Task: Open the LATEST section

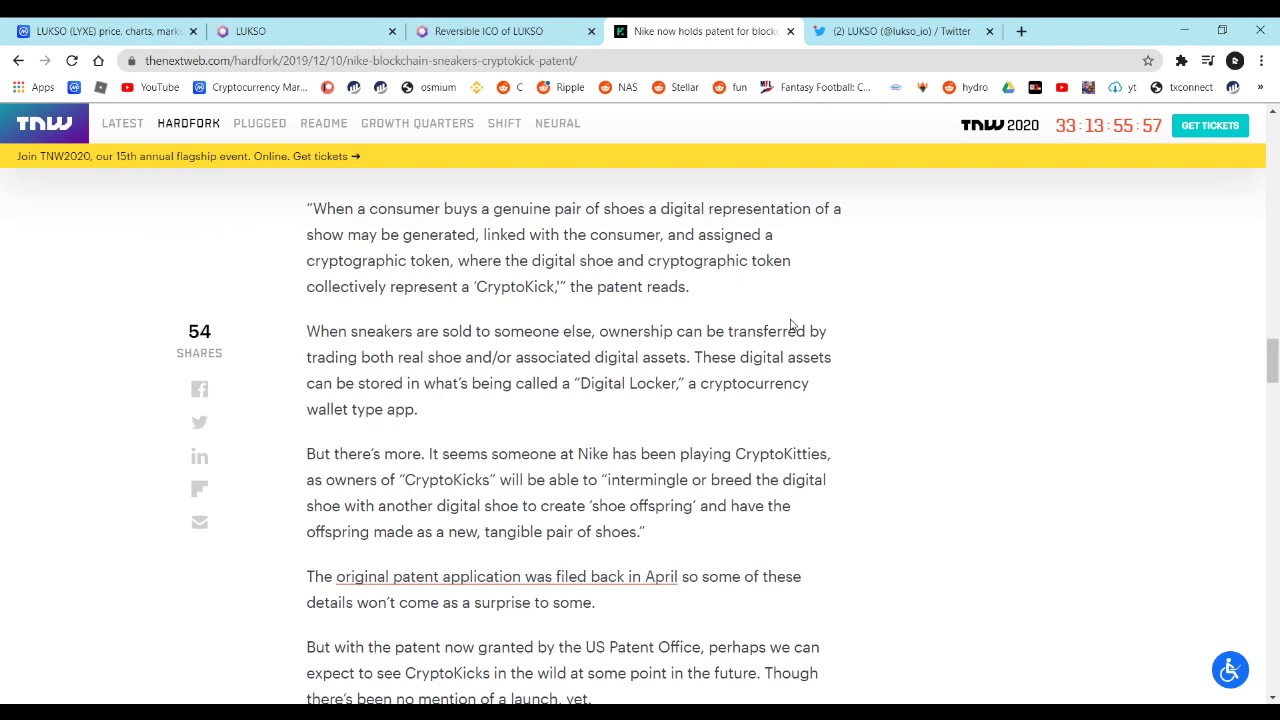Action: [x=122, y=123]
